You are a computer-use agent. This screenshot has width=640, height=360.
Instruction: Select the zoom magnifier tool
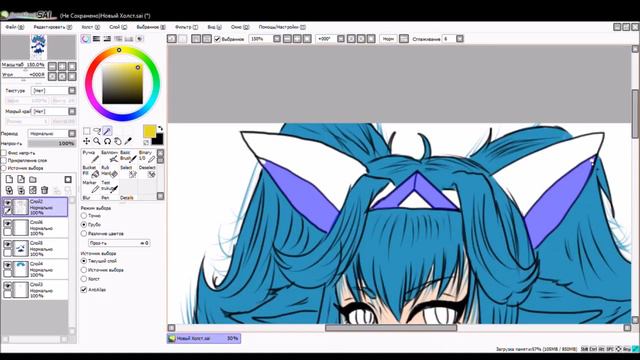click(97, 141)
